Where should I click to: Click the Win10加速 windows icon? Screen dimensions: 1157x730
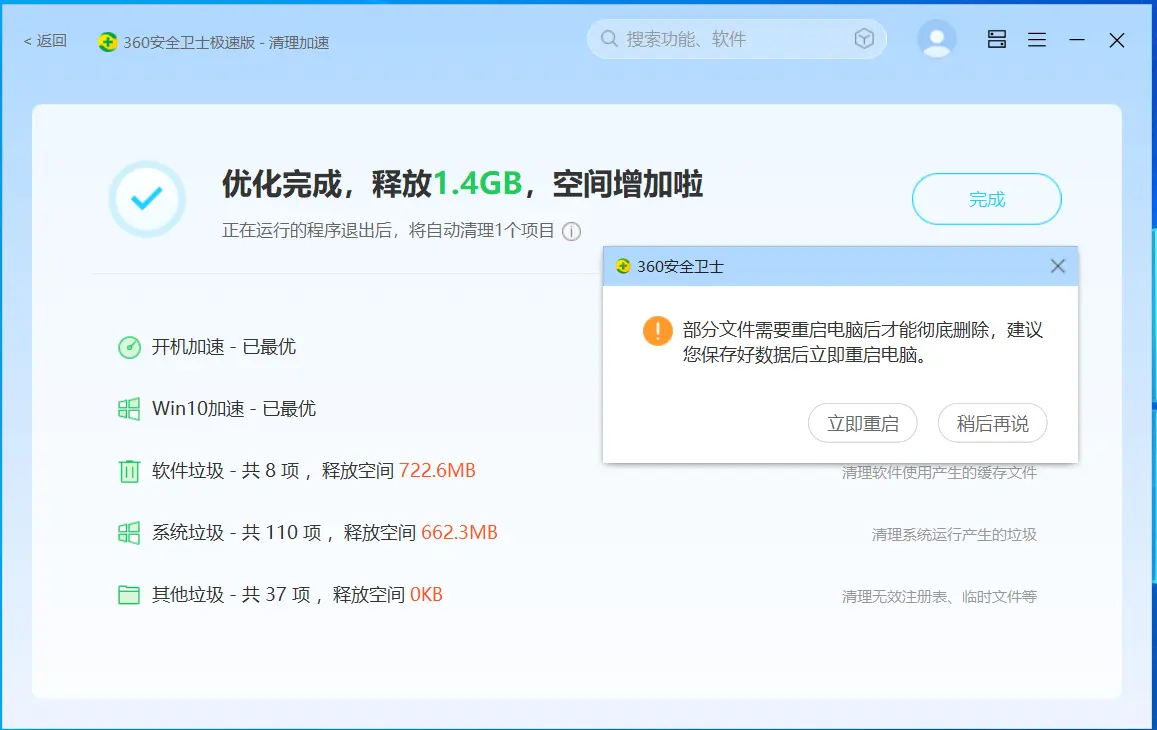click(129, 409)
